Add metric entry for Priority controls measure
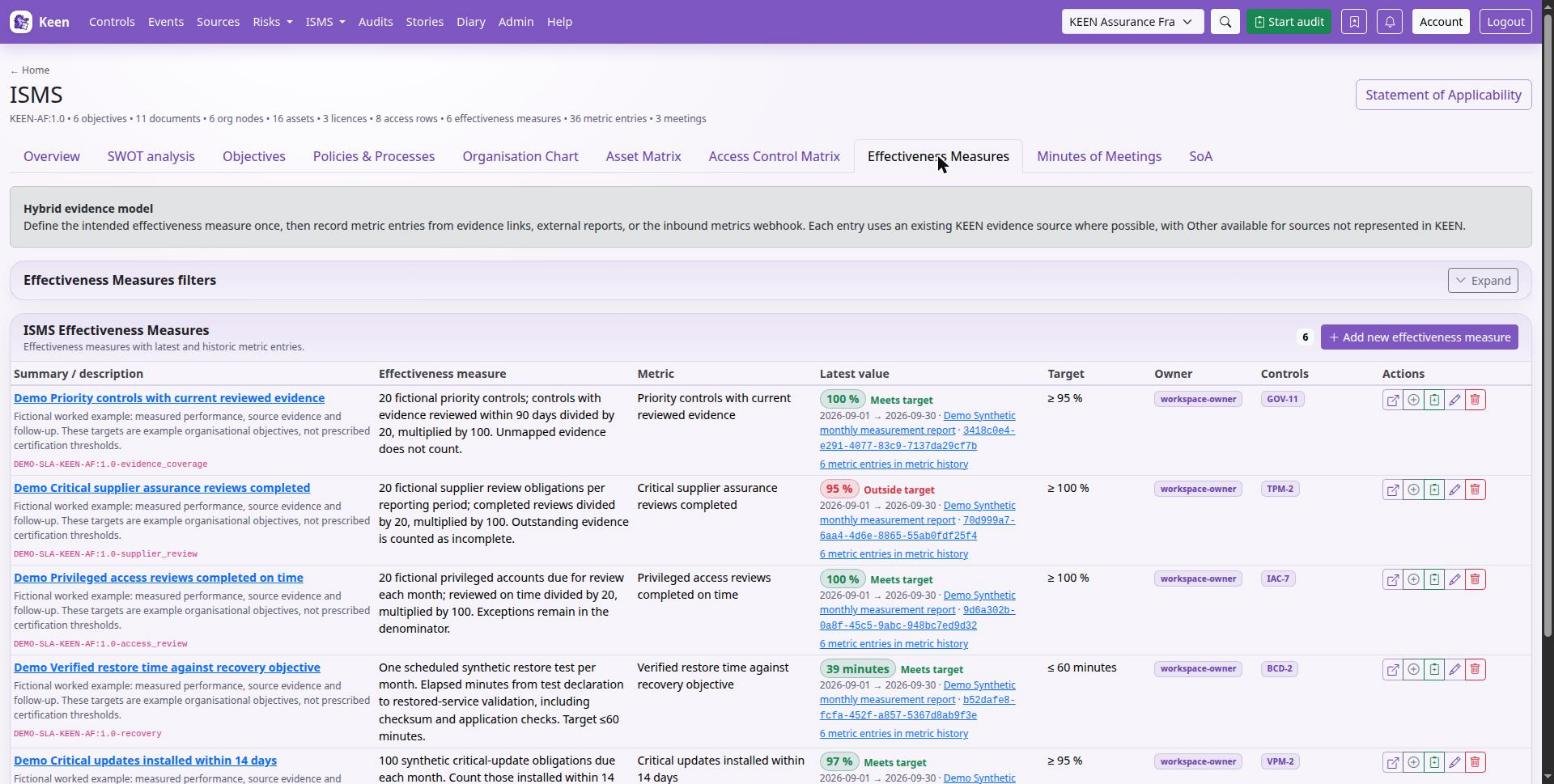Viewport: 1554px width, 784px height. tap(1413, 400)
